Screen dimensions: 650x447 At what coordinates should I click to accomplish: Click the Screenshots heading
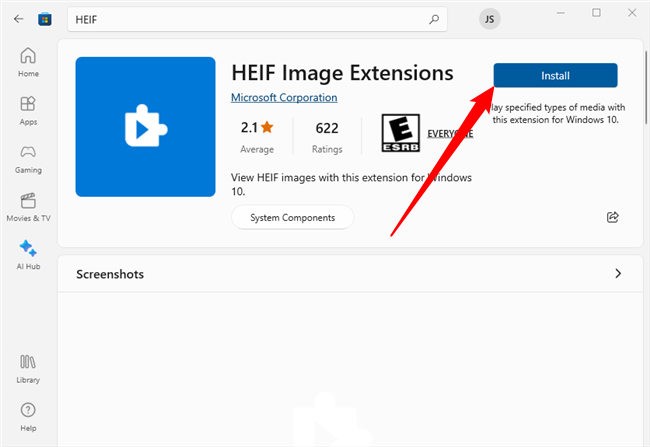pyautogui.click(x=110, y=274)
